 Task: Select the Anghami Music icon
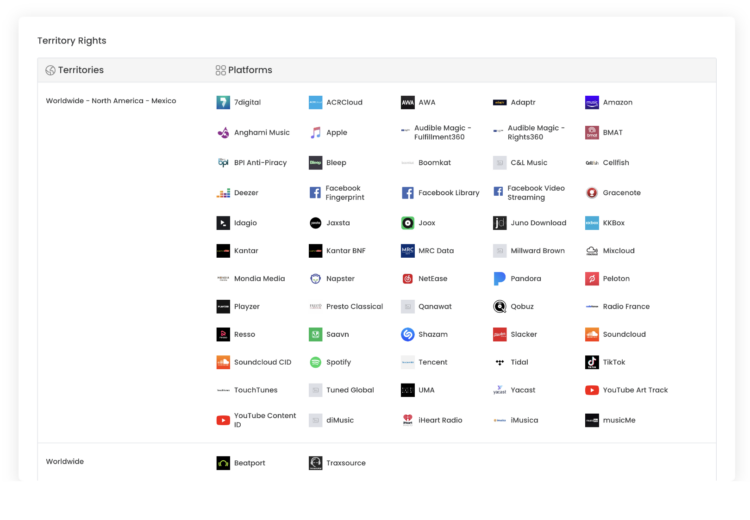223,133
